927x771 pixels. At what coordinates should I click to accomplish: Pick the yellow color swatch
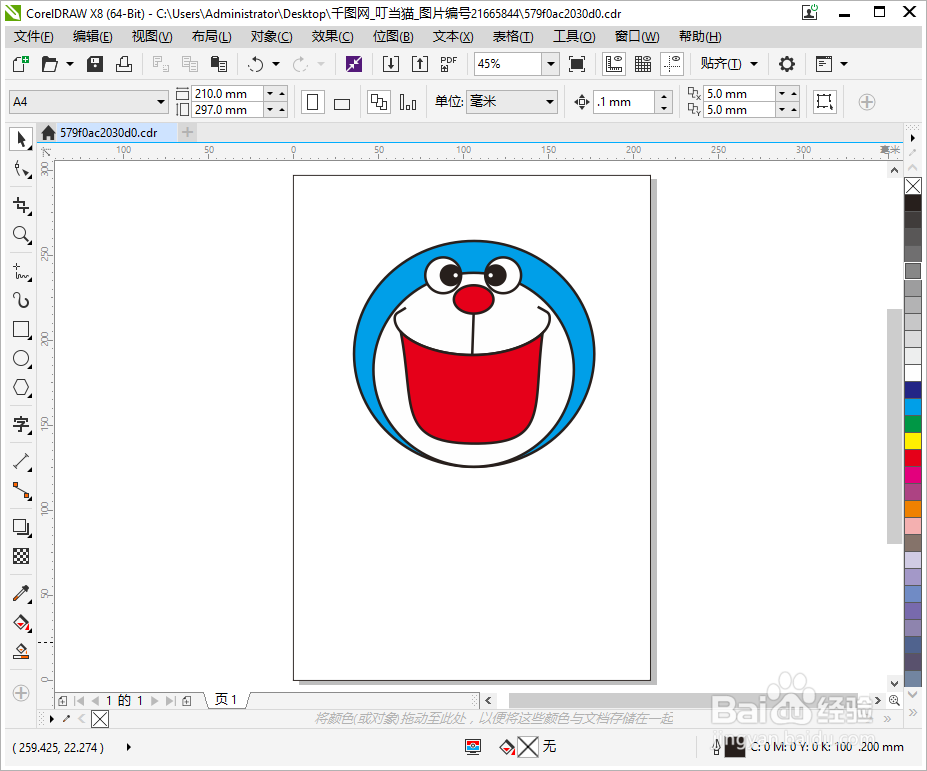click(913, 441)
